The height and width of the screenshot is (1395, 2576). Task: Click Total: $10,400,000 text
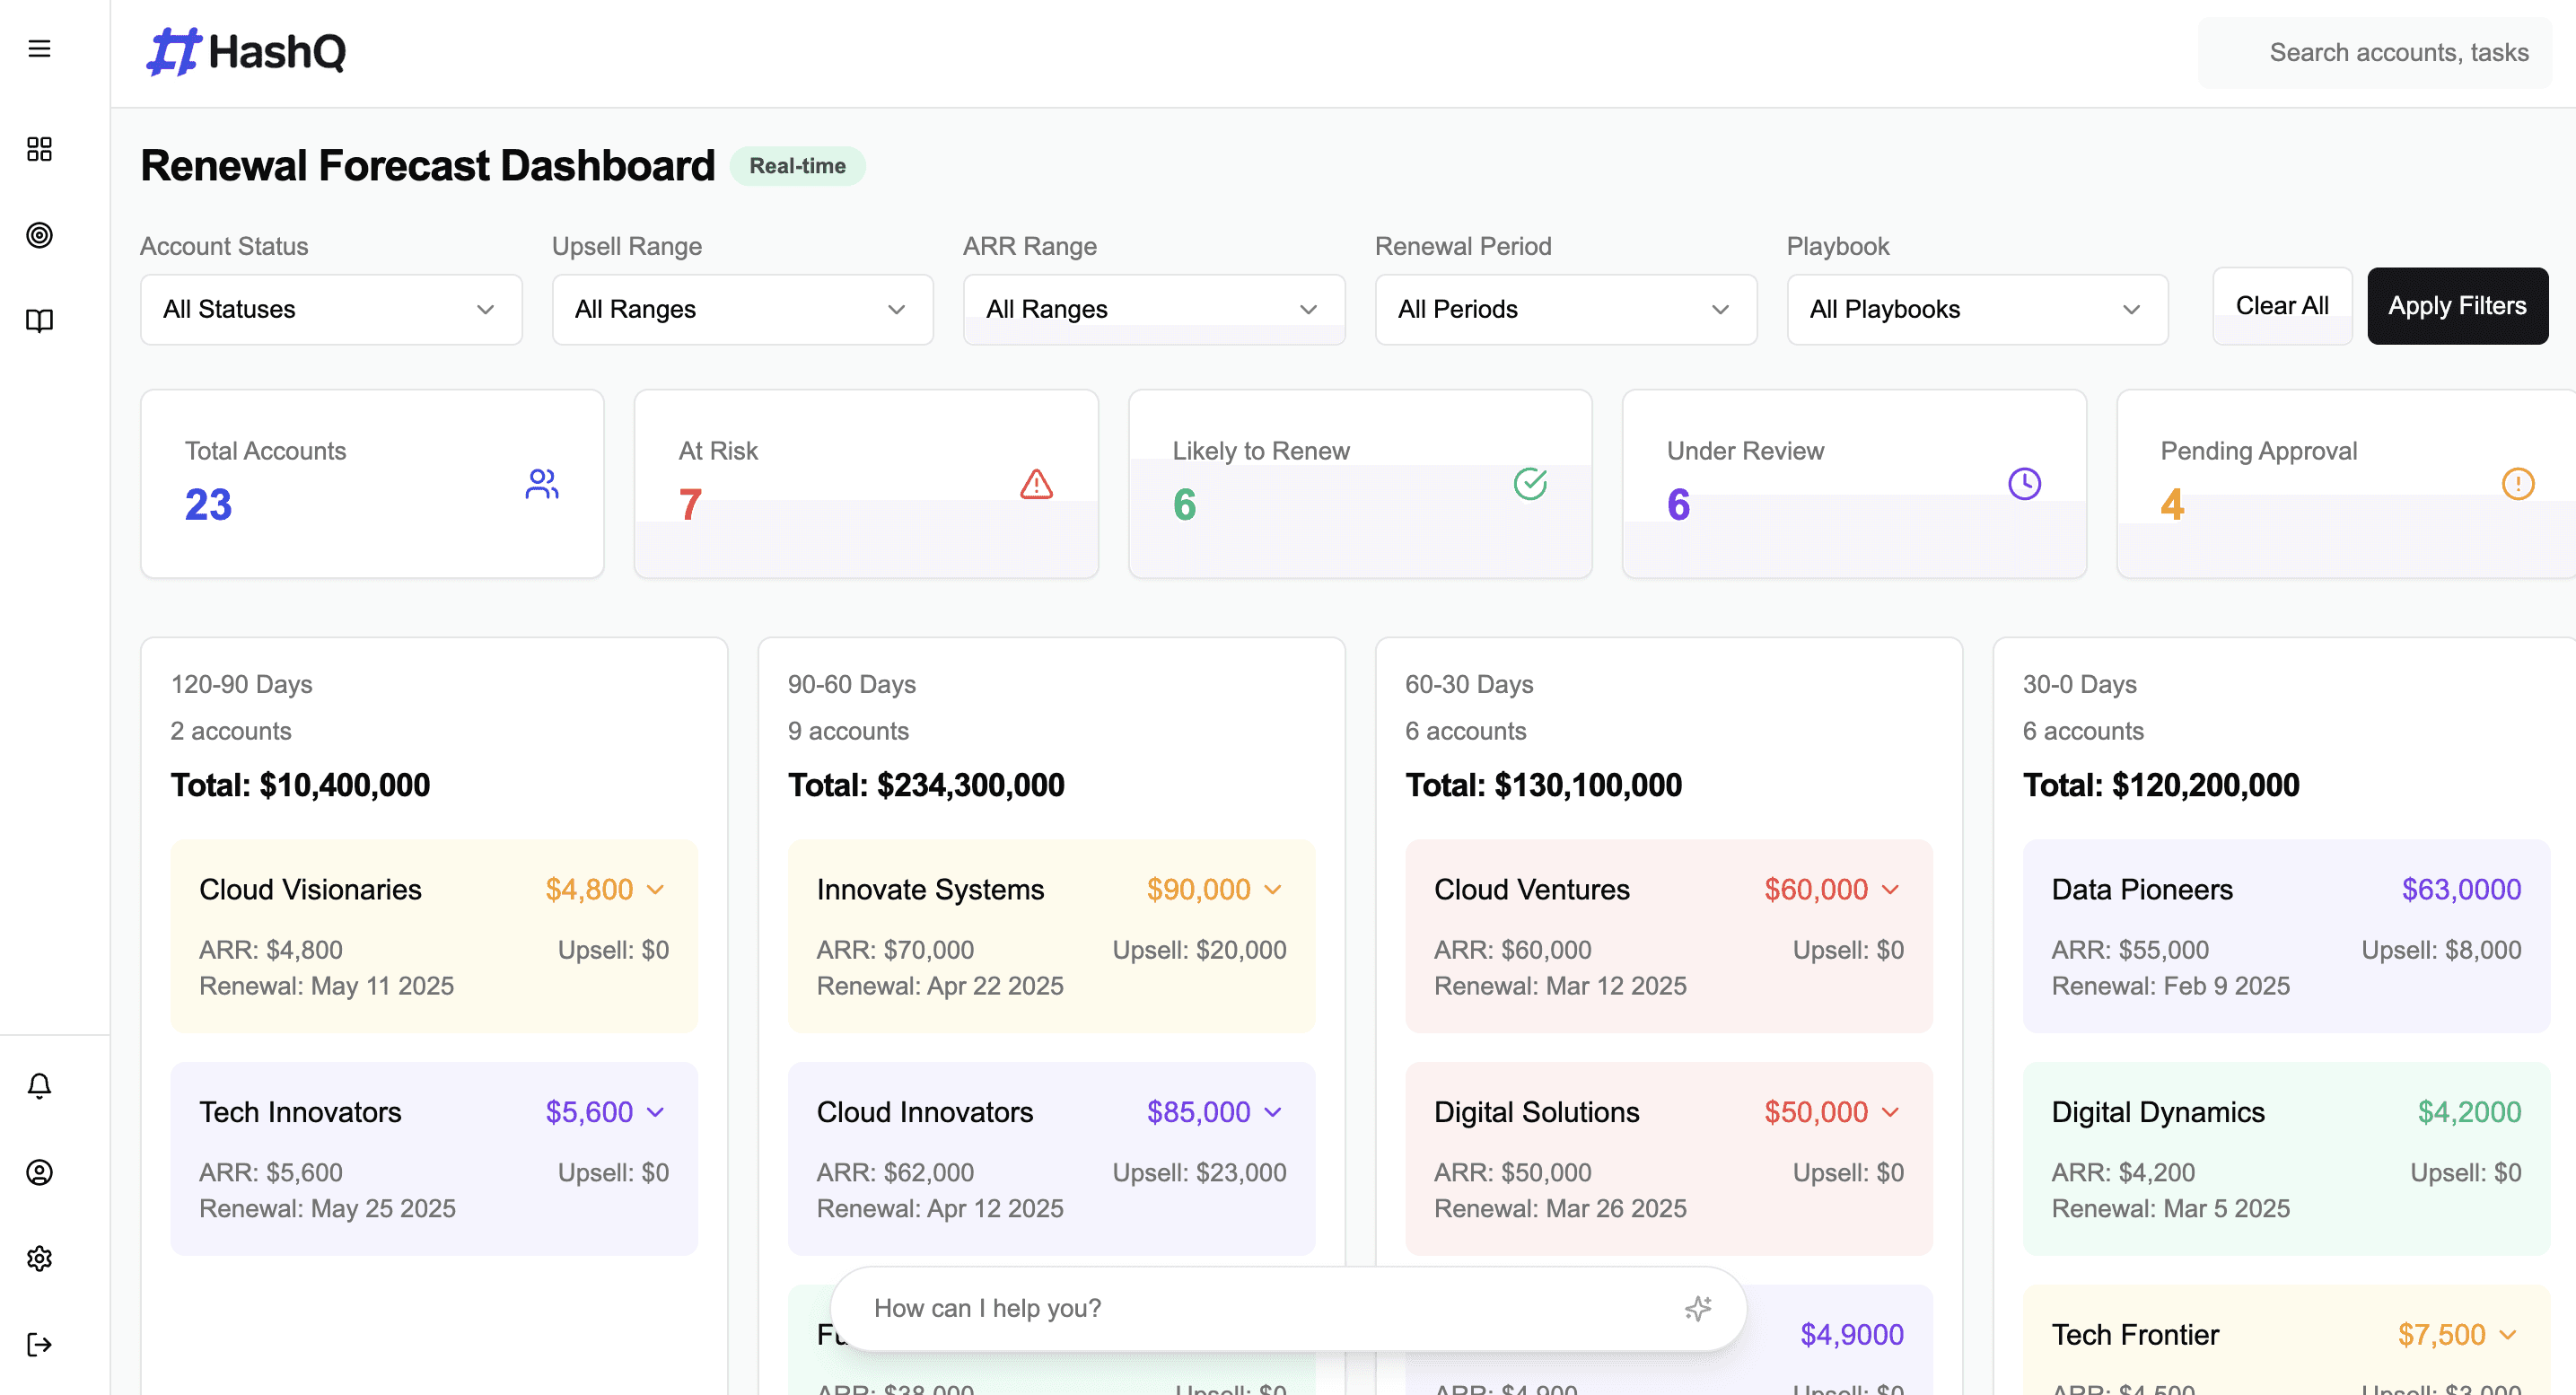[300, 785]
